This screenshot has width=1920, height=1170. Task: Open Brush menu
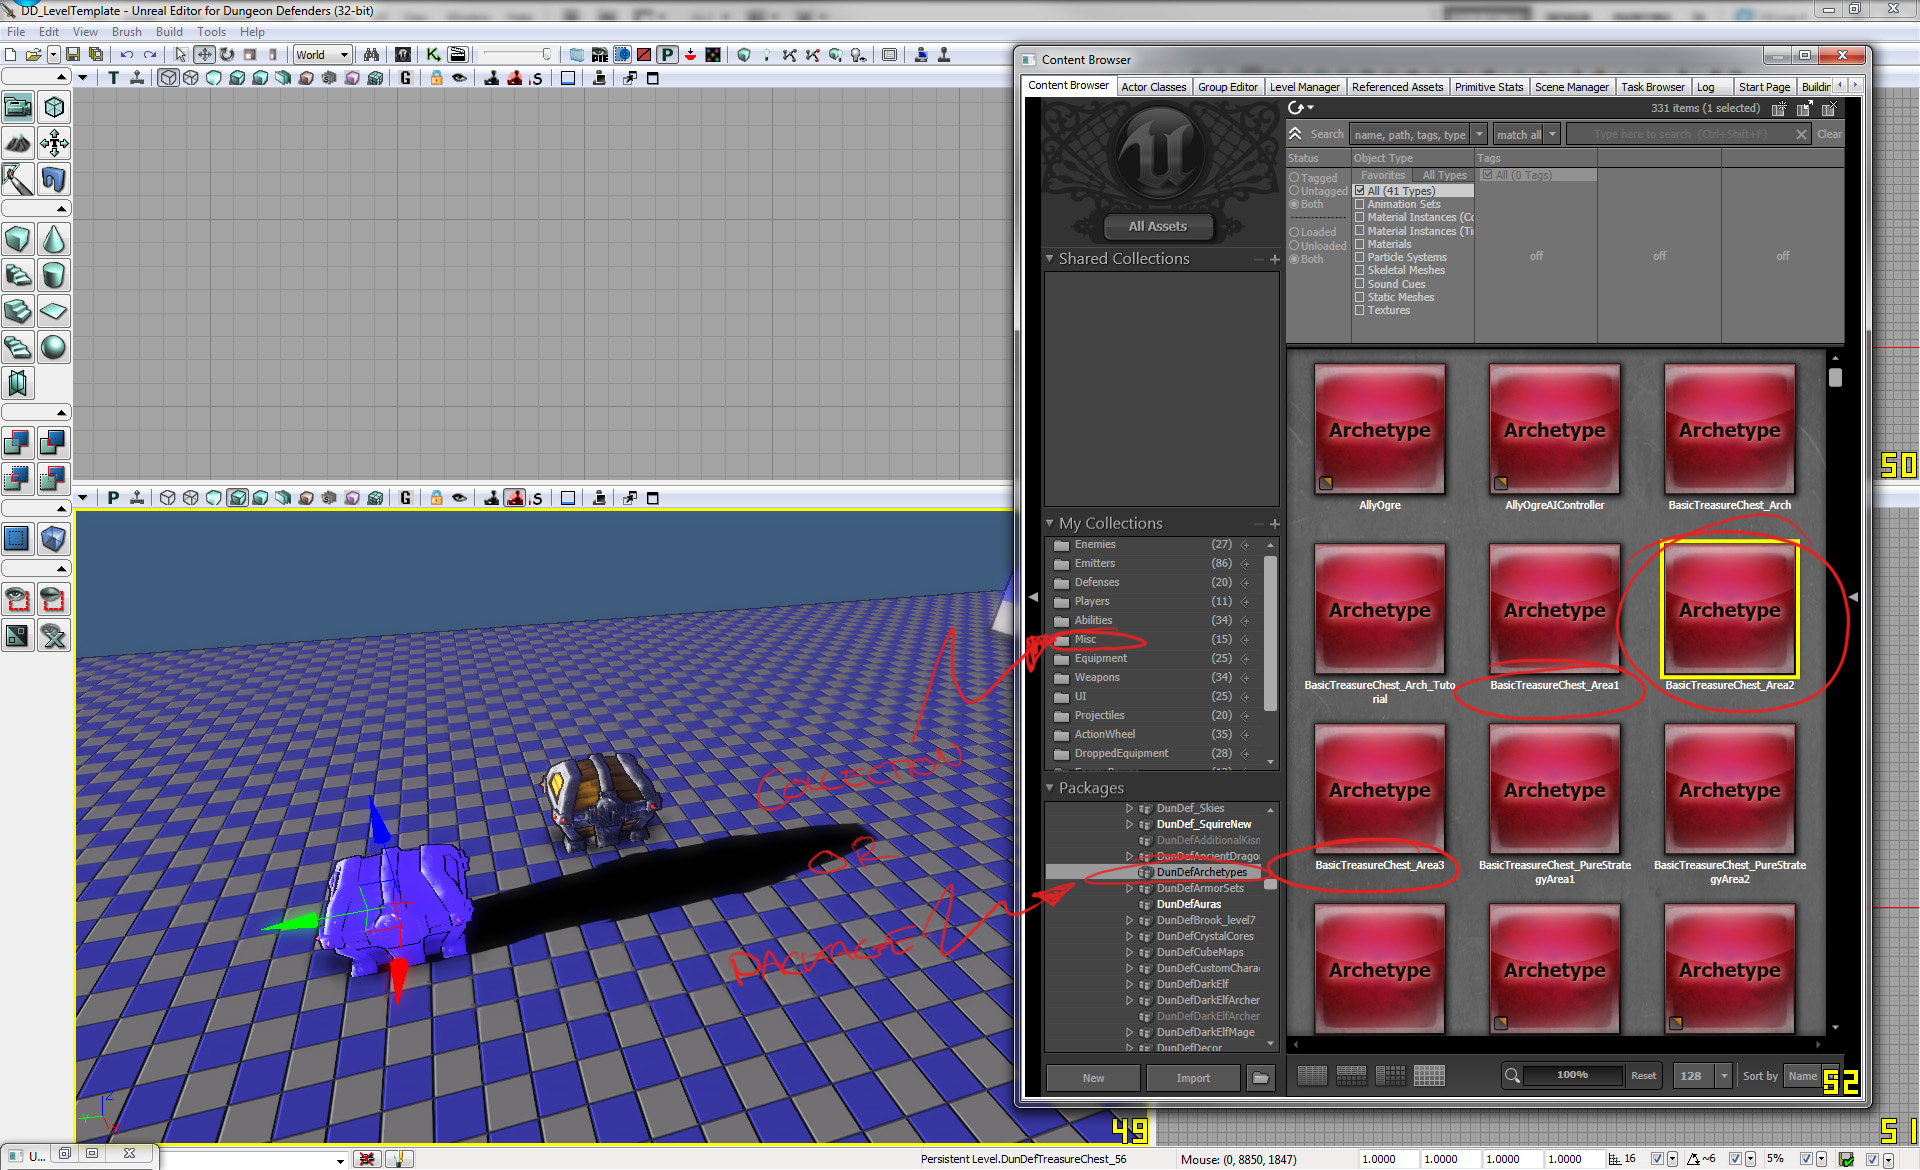point(126,32)
